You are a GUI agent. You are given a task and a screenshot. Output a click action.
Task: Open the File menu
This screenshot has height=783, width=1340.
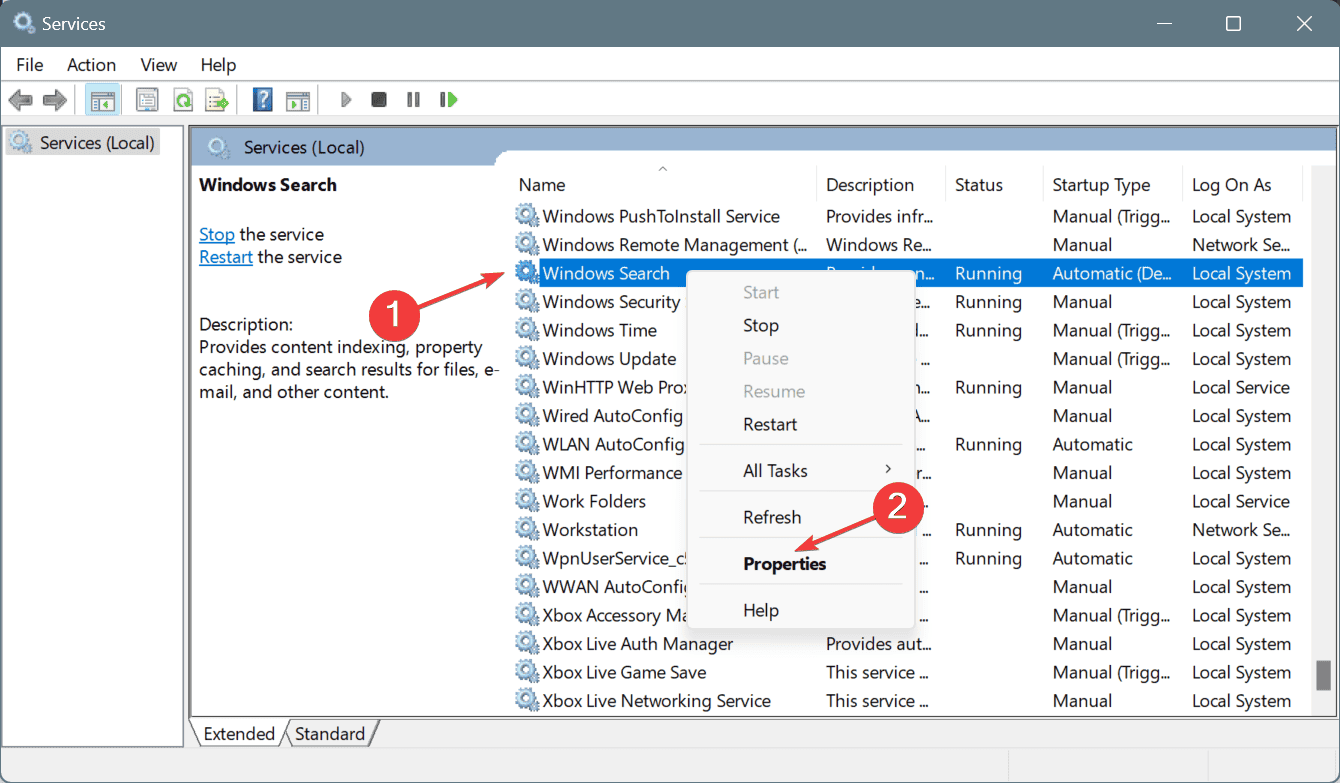click(x=30, y=64)
